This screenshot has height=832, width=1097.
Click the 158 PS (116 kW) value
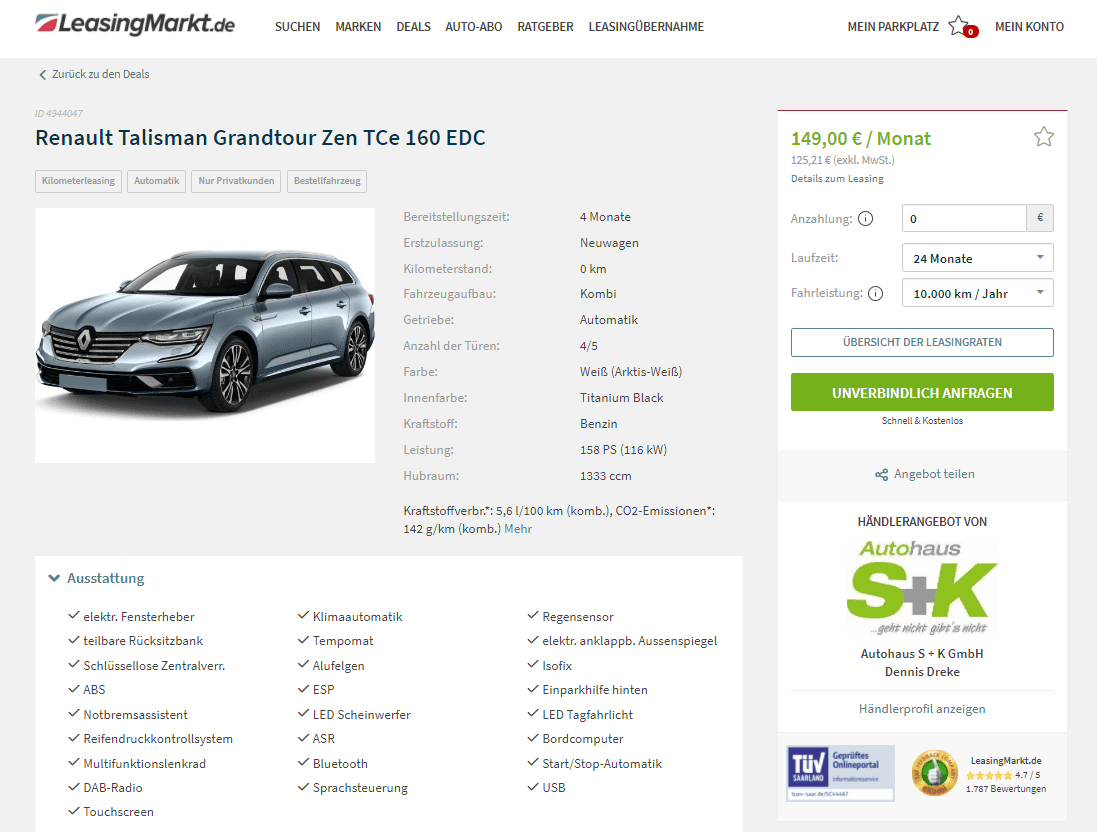tap(623, 450)
